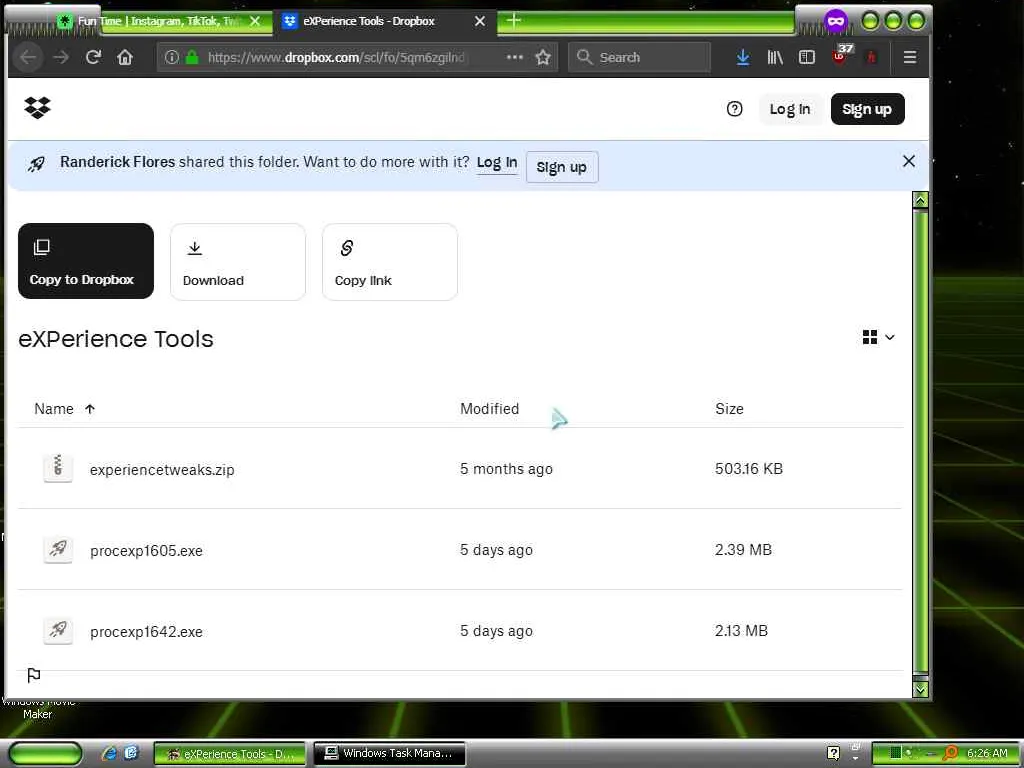Open the grid view layout dropdown
Image resolution: width=1024 pixels, height=768 pixels.
[878, 337]
